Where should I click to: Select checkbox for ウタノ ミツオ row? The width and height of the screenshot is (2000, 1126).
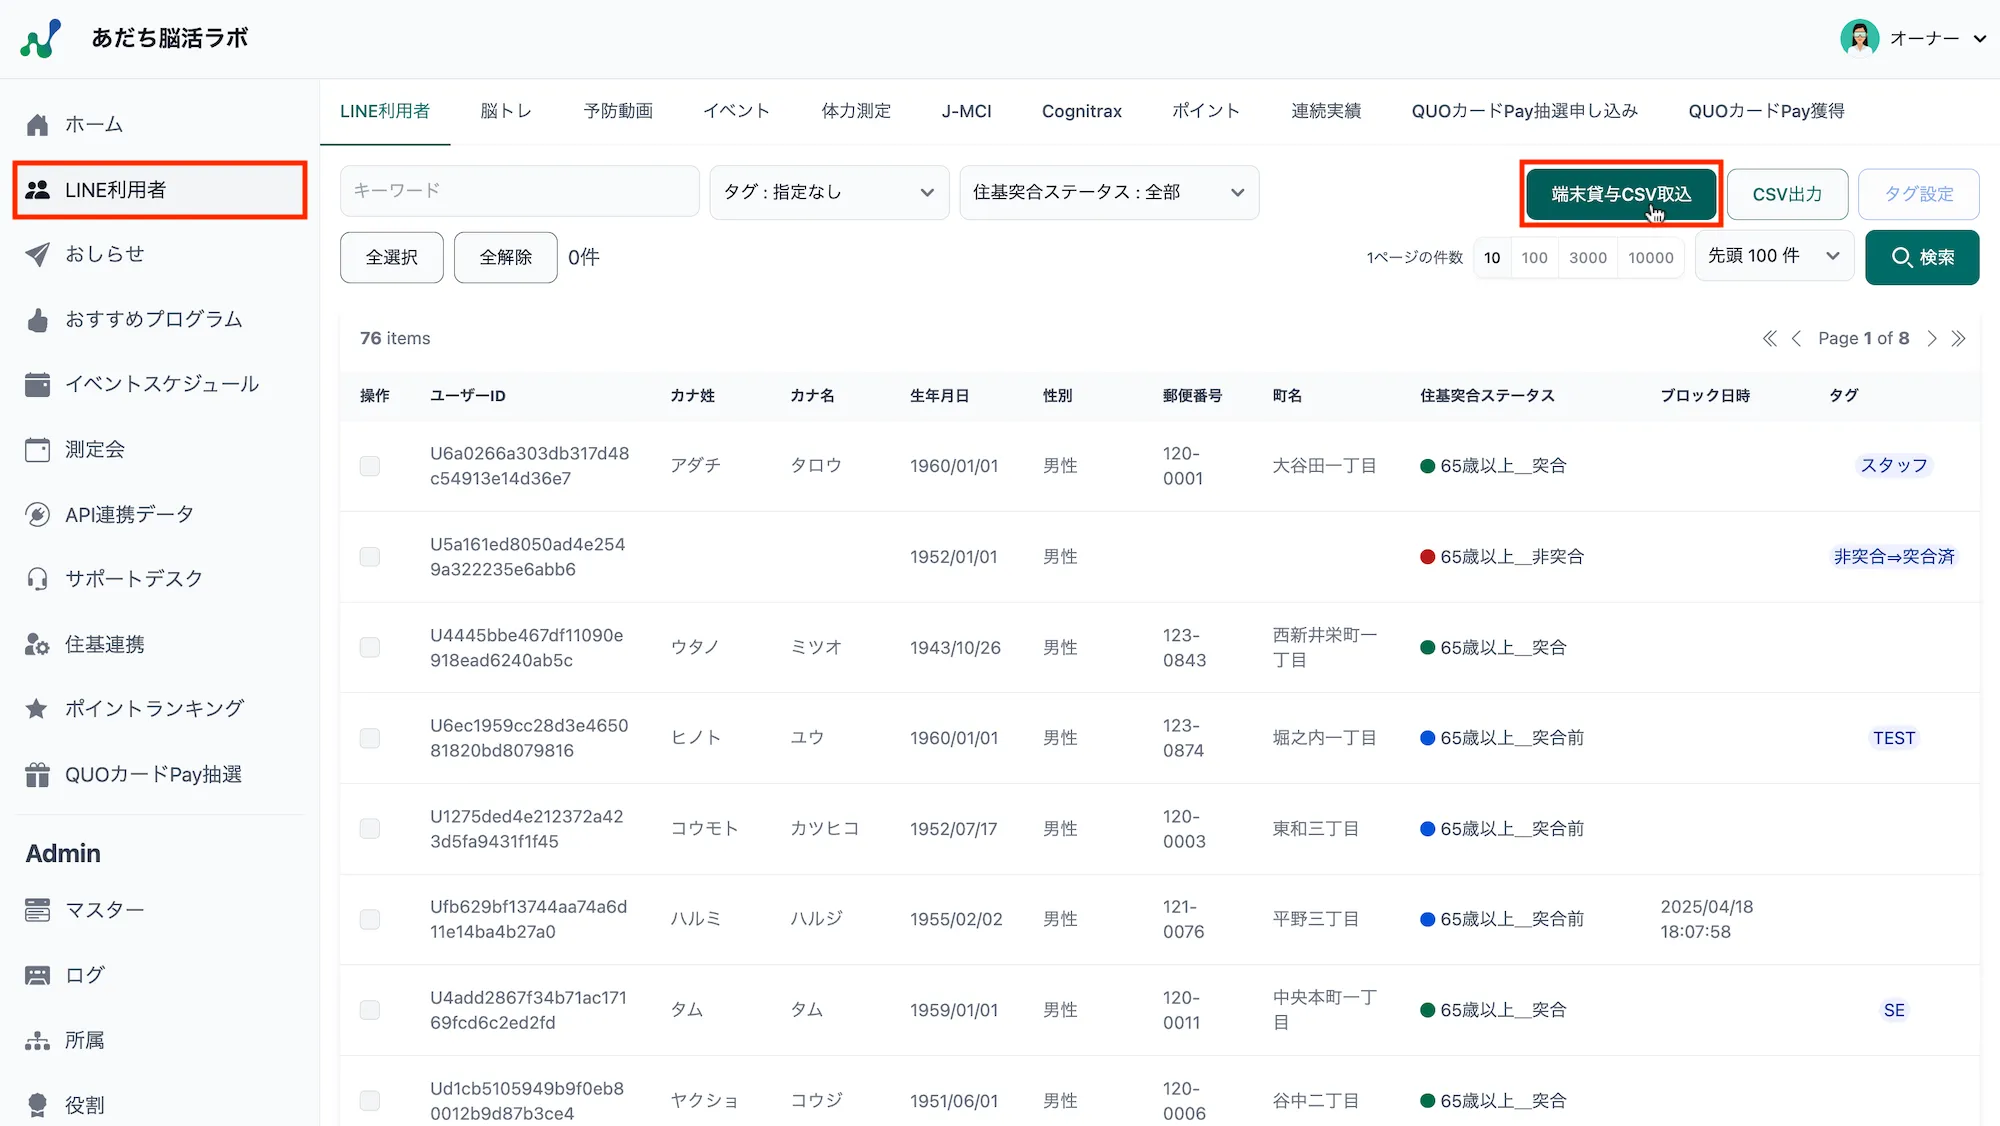370,648
